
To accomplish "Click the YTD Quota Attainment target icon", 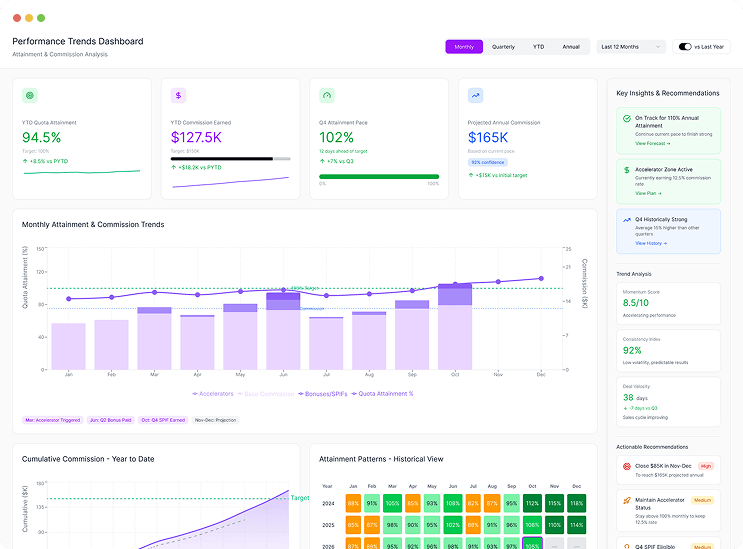I will click(30, 96).
